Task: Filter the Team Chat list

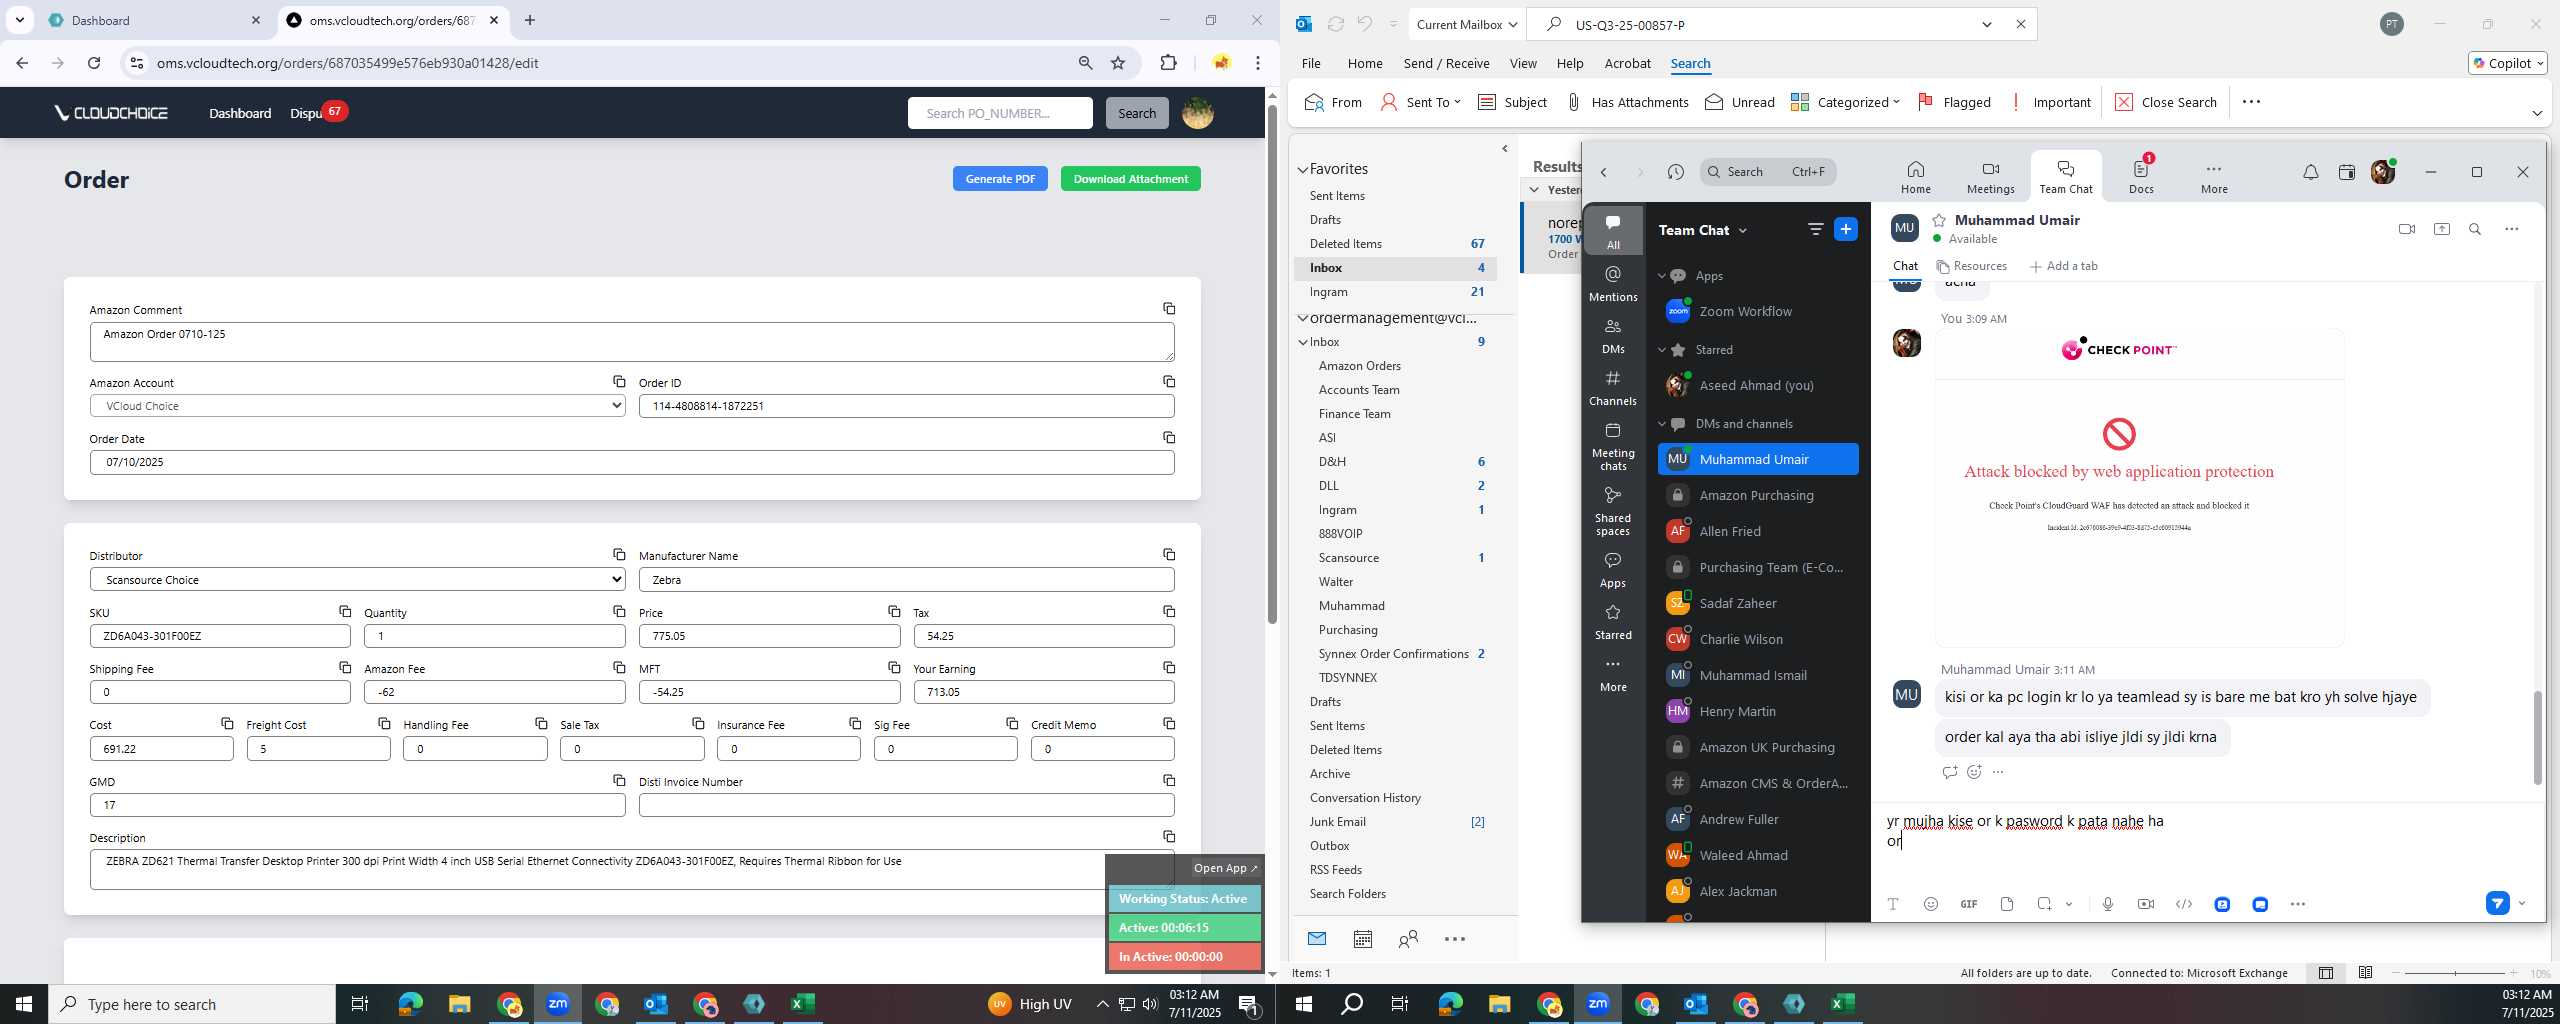Action: click(1815, 229)
